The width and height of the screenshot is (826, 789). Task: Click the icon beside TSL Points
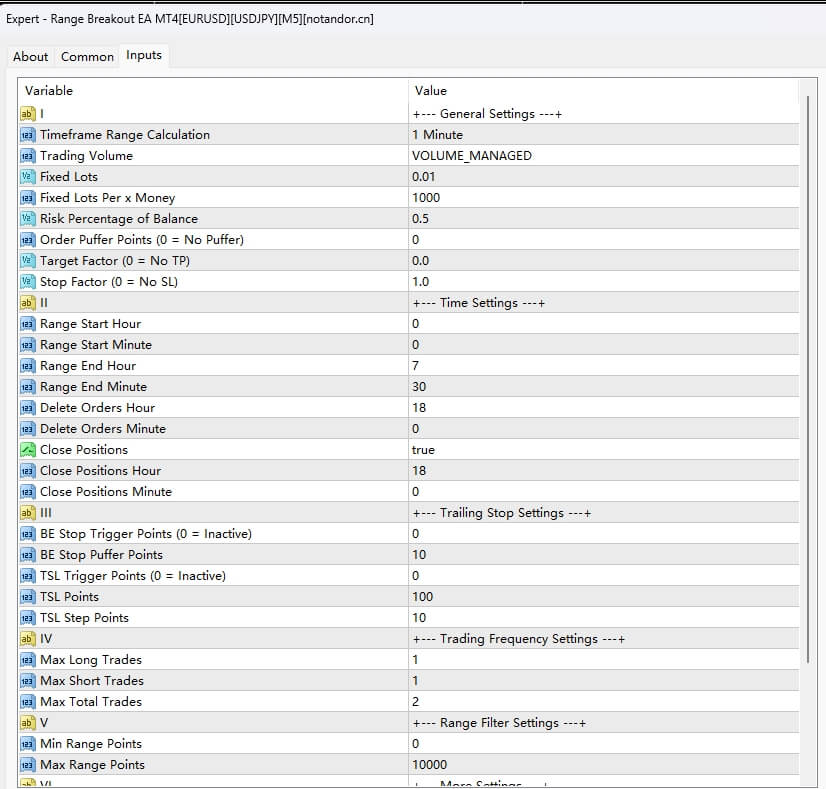click(27, 597)
